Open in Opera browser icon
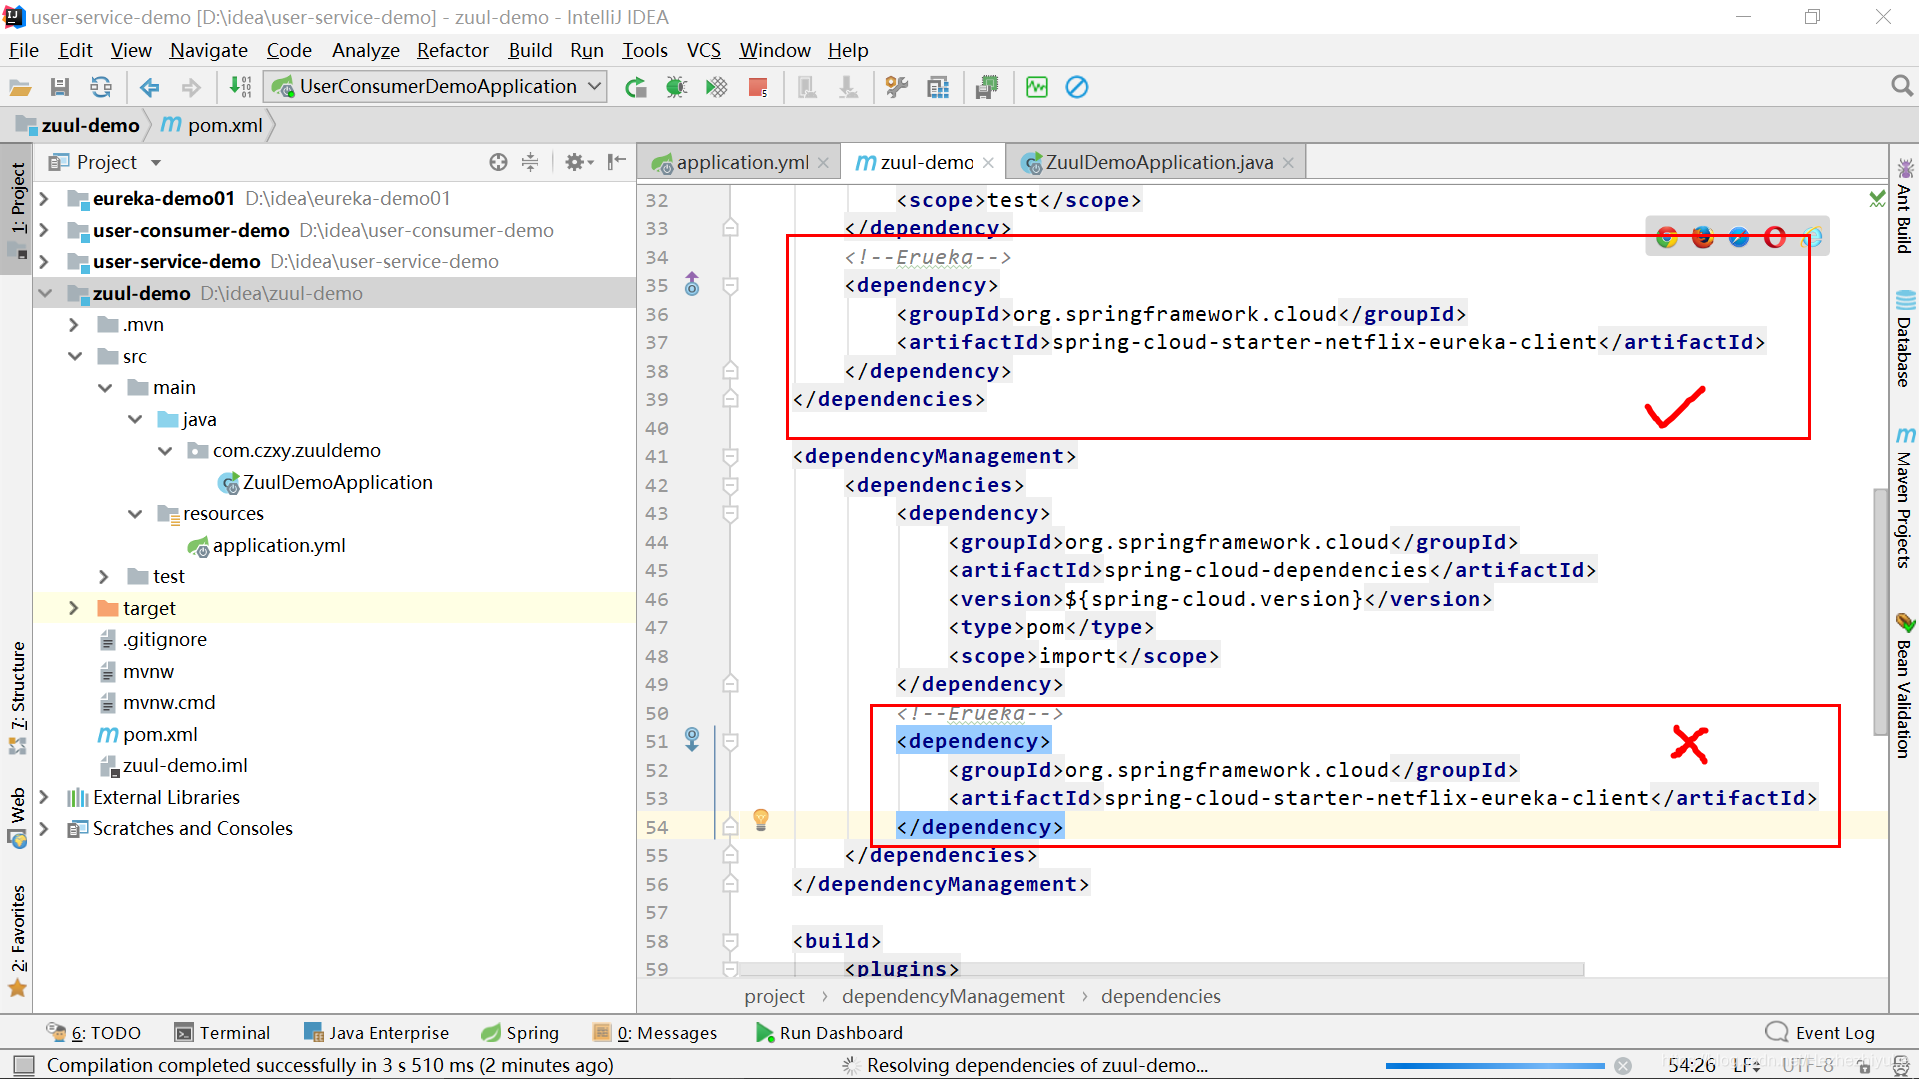 [1774, 237]
